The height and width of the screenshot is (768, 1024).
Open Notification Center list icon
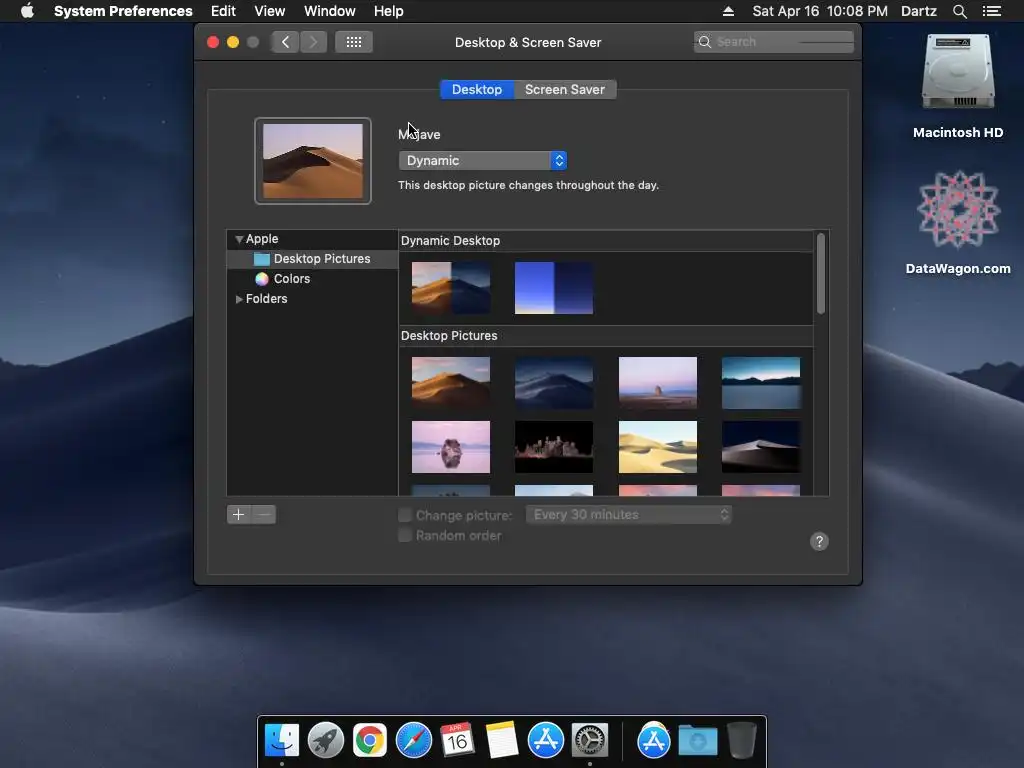[x=991, y=11]
